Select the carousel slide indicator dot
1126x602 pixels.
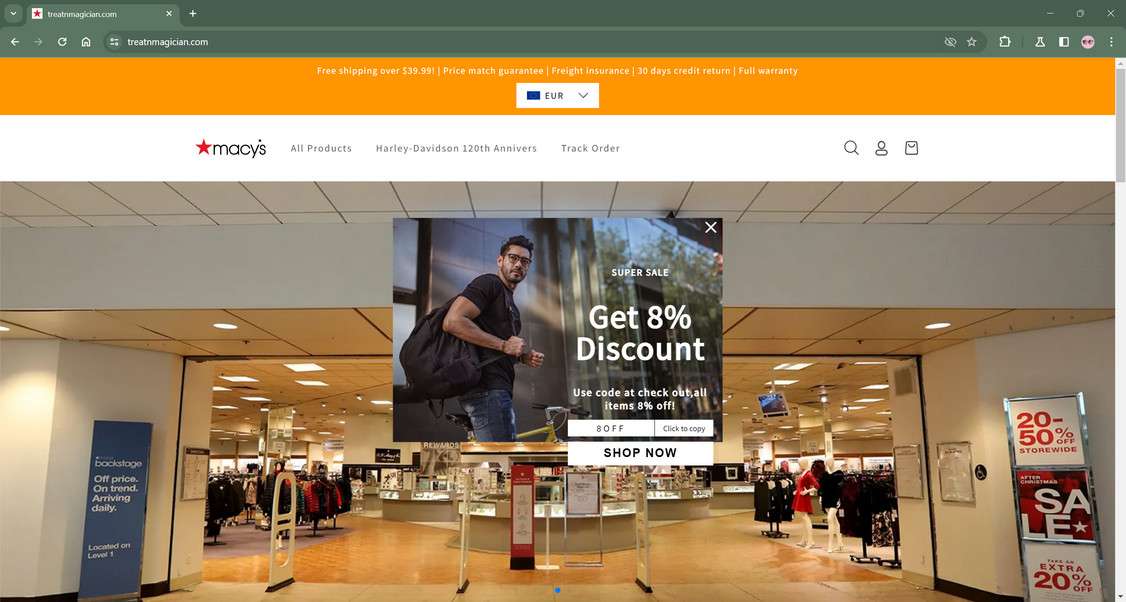(x=557, y=591)
